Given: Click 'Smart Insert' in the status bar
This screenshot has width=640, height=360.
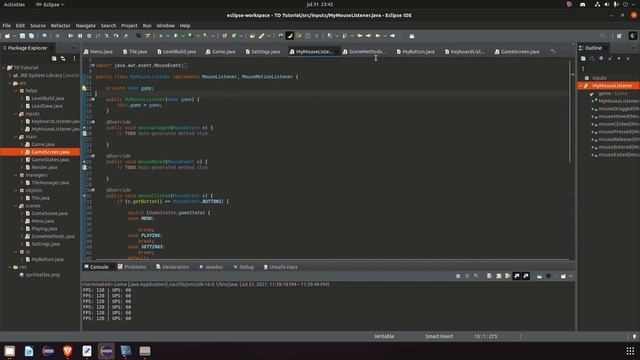Looking at the screenshot, I should coord(439,337).
